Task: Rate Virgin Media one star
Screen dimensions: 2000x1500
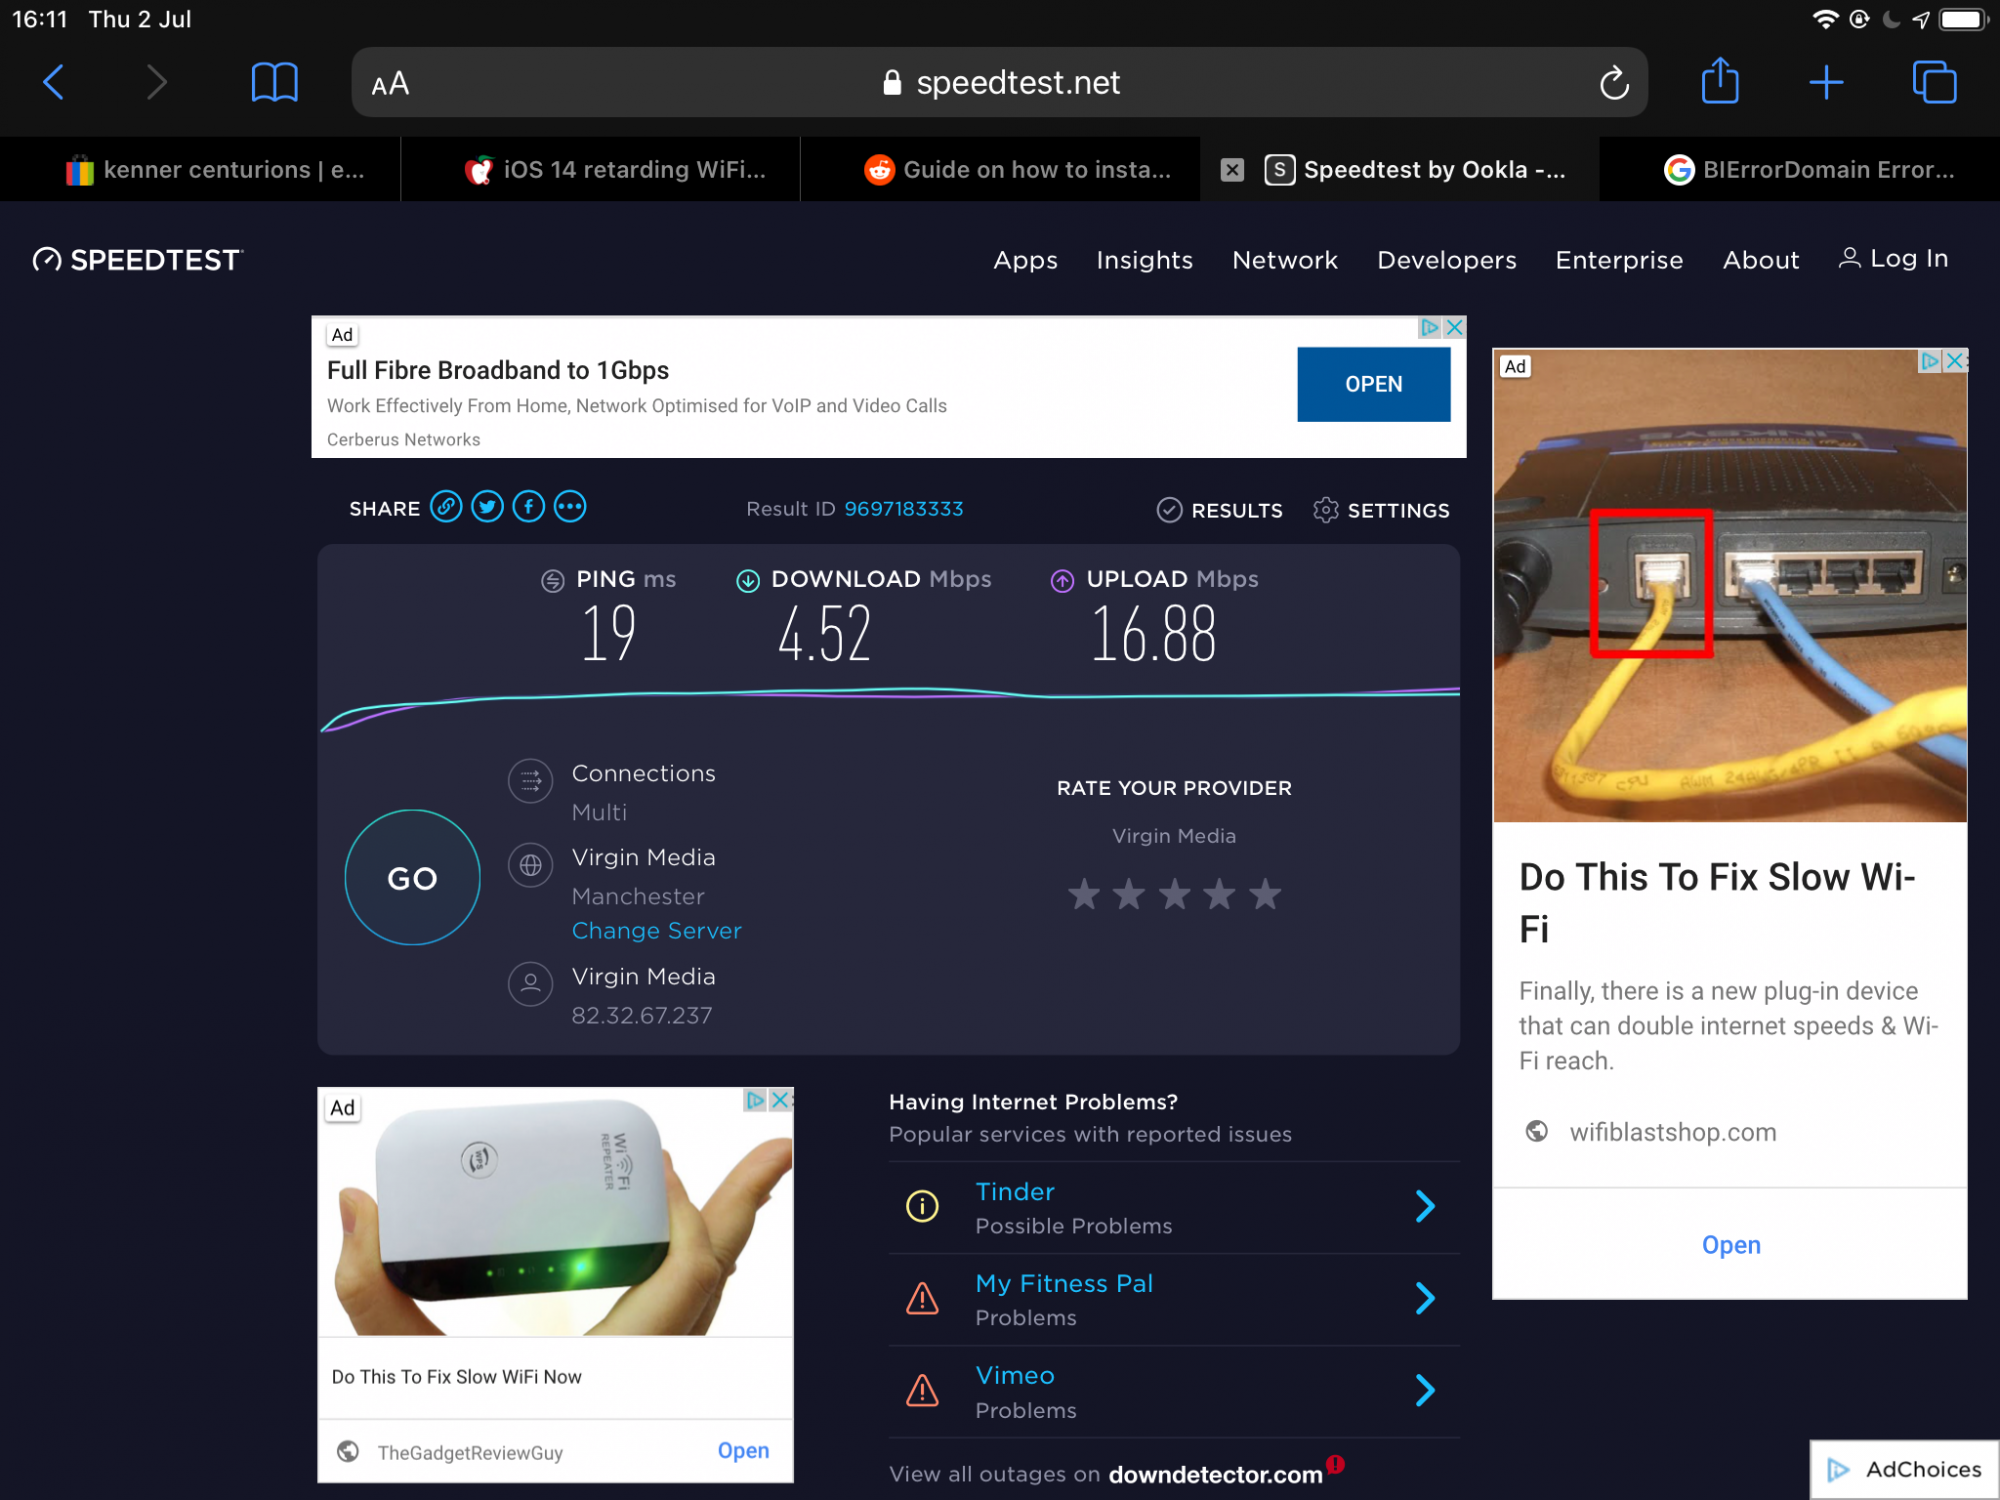Action: pyautogui.click(x=1084, y=894)
